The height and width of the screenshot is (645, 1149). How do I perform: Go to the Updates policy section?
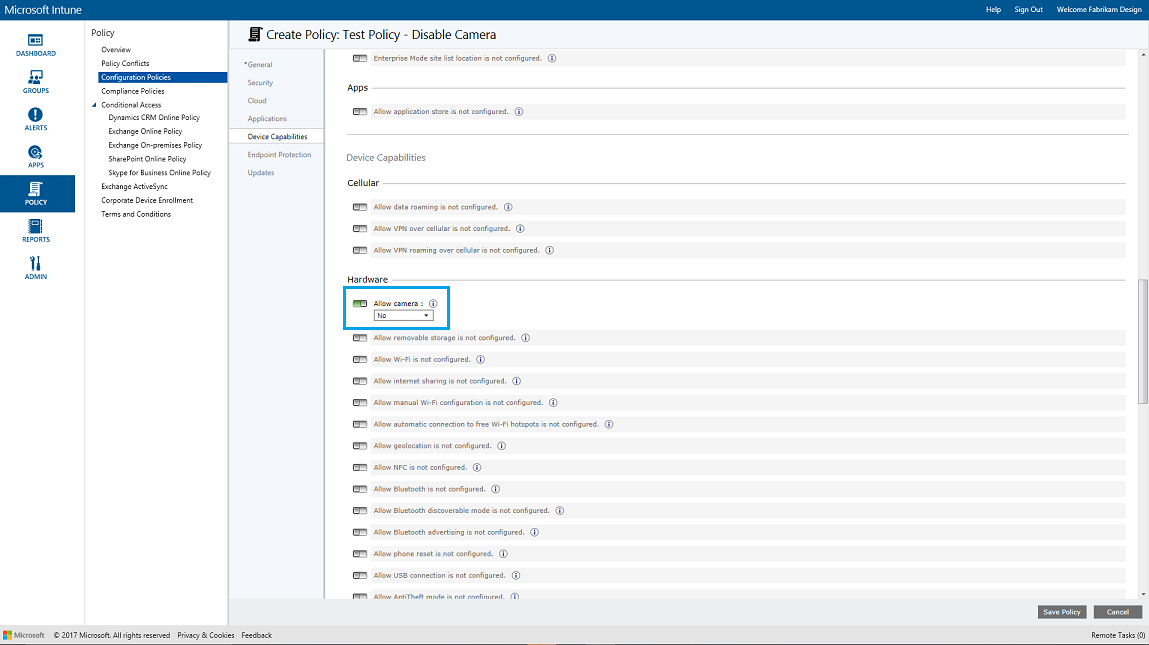pos(261,173)
